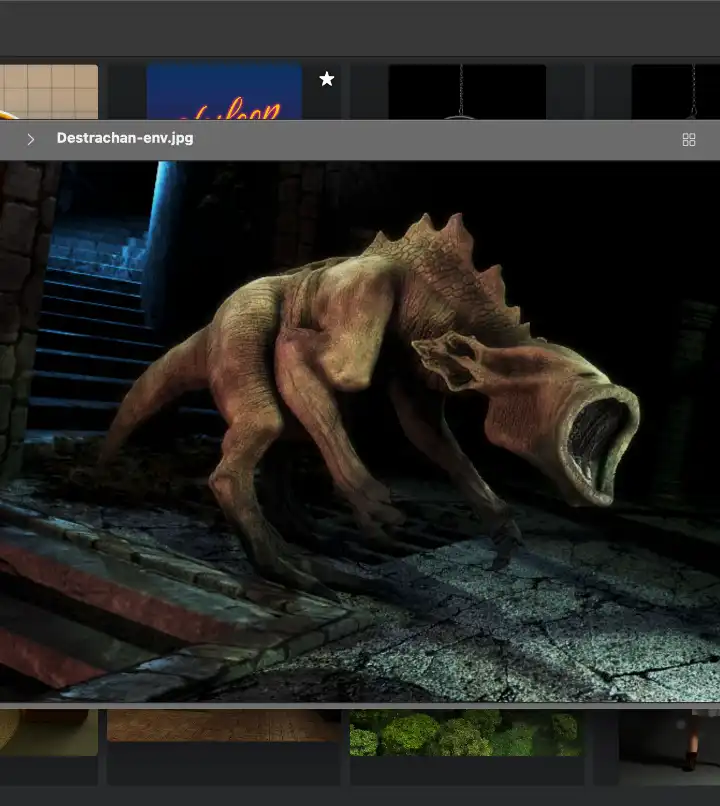Open the green trees thumbnail

click(466, 732)
